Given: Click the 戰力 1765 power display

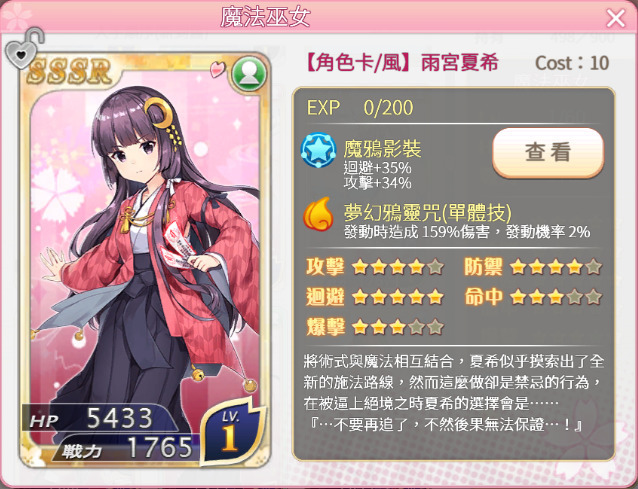Looking at the screenshot, I should [x=127, y=448].
